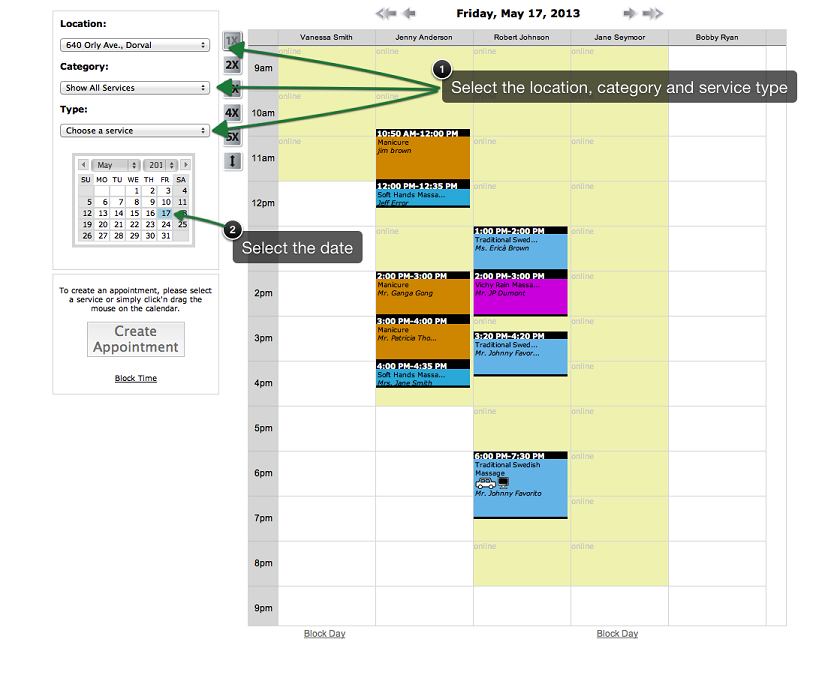Select May 20 in mini calendar
The image size is (819, 675).
pos(103,225)
